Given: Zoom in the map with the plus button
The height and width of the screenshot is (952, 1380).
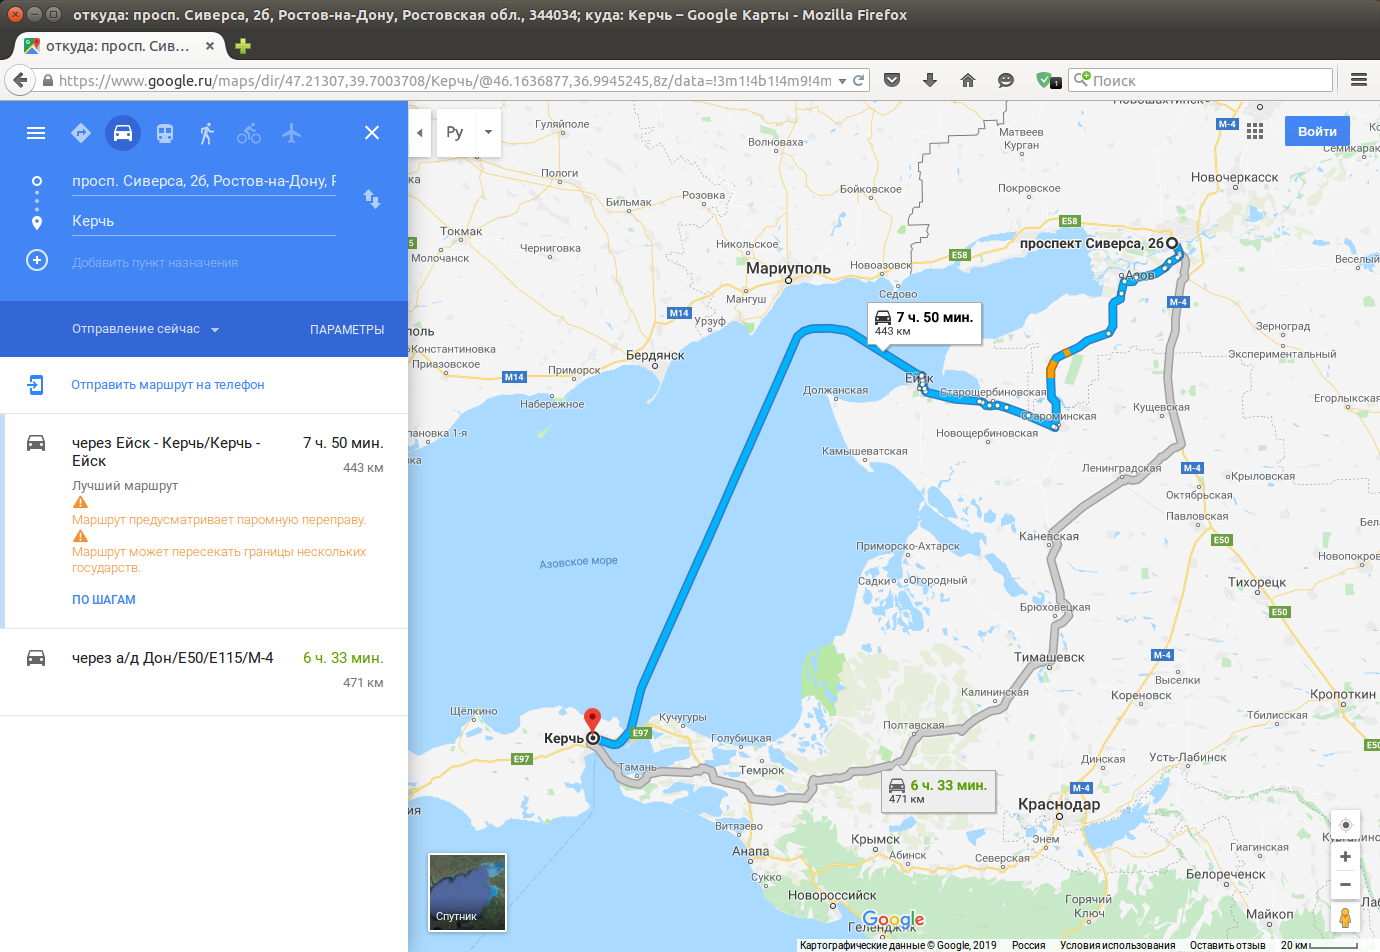Looking at the screenshot, I should (1345, 857).
